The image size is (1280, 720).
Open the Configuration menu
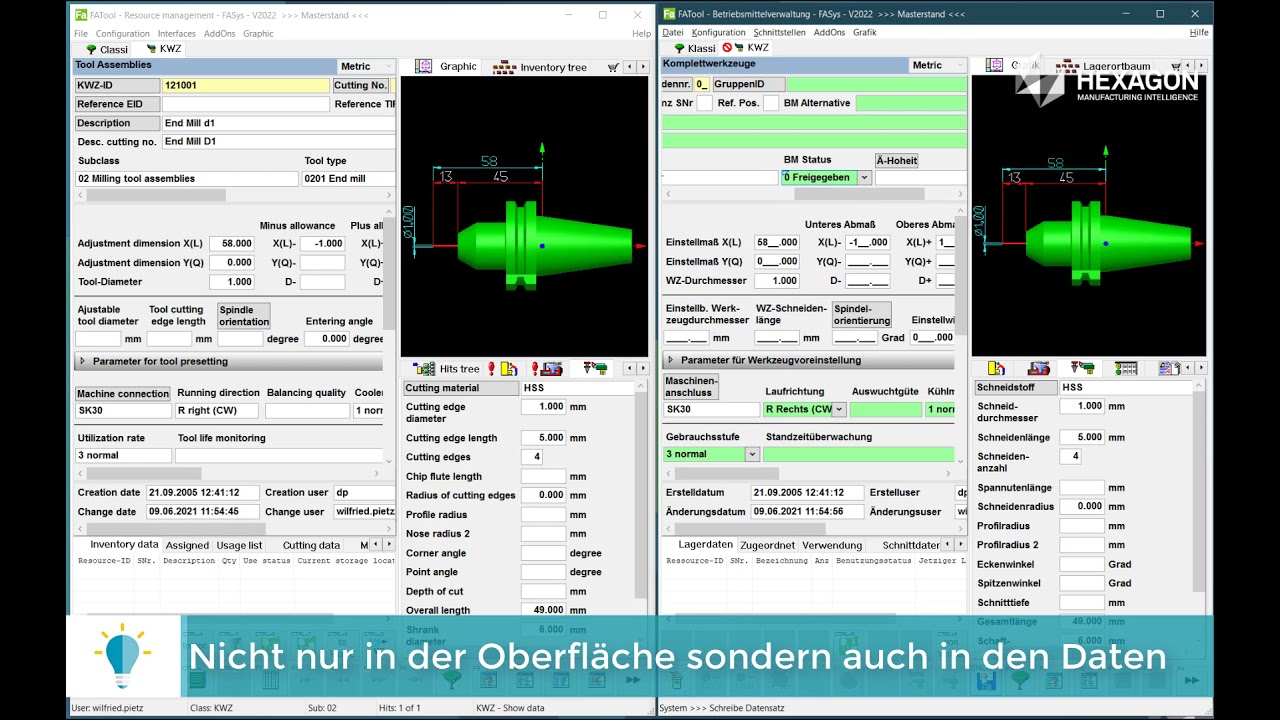pyautogui.click(x=123, y=33)
